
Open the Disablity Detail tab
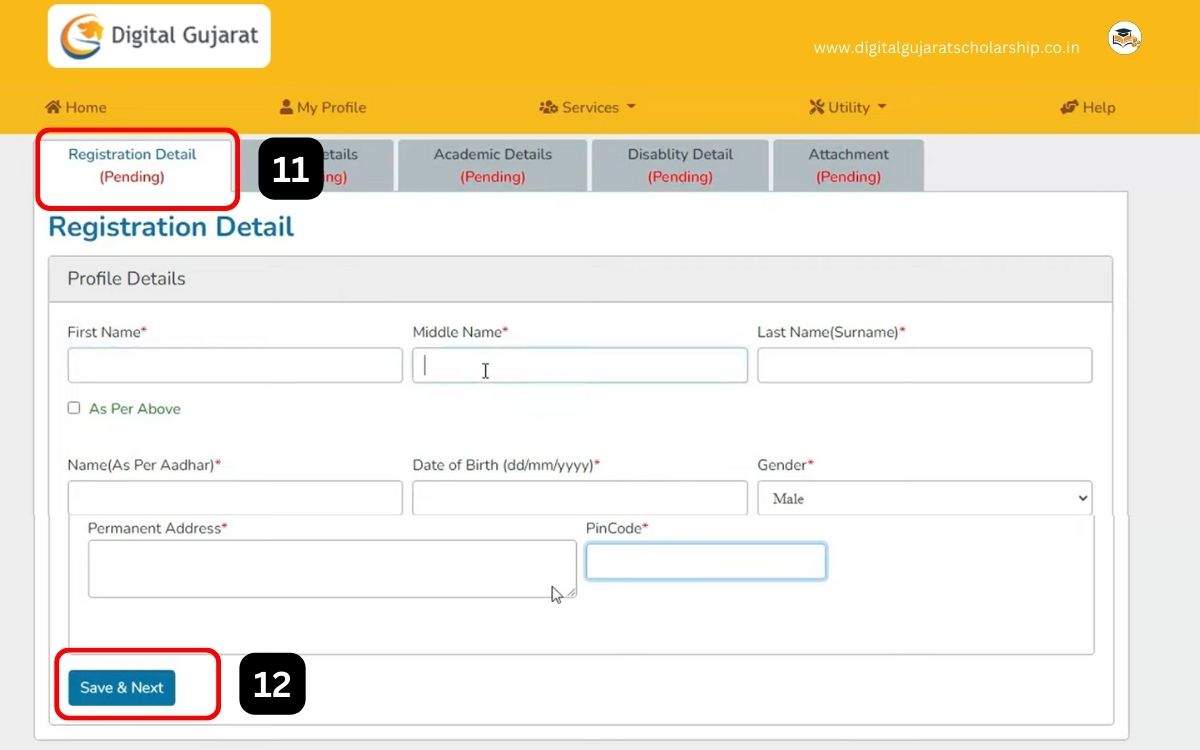click(680, 164)
